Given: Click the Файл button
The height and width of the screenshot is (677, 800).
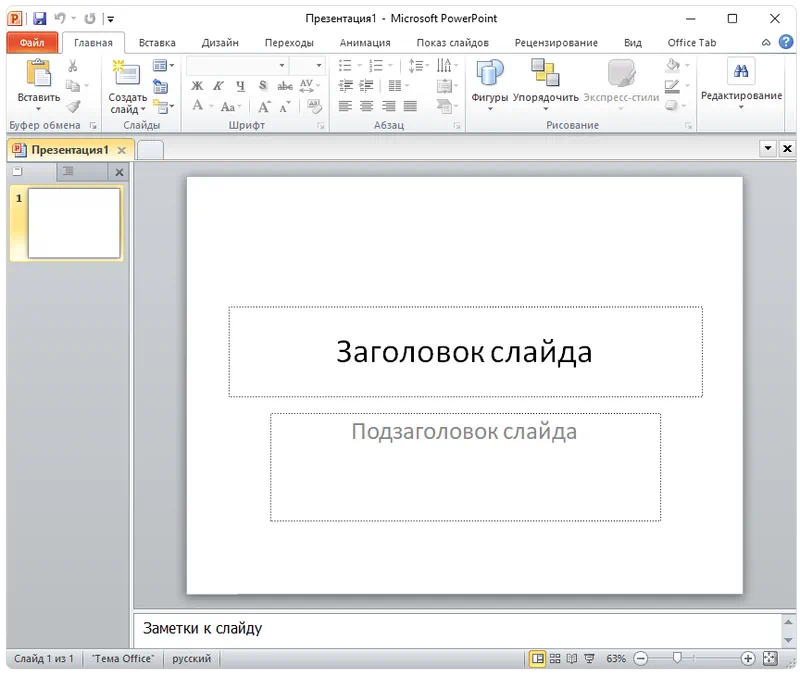Looking at the screenshot, I should (32, 43).
